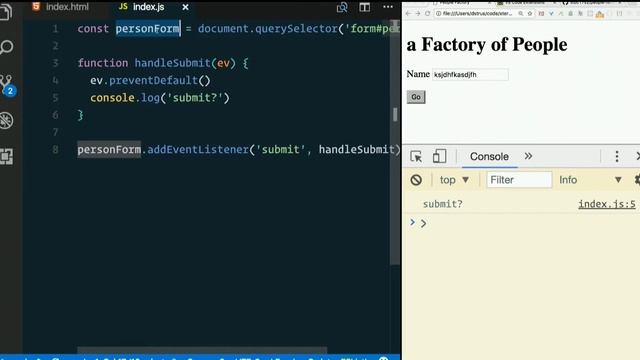The height and width of the screenshot is (360, 640).
Task: Open the Extensions icon in activity bar
Action: (6, 156)
